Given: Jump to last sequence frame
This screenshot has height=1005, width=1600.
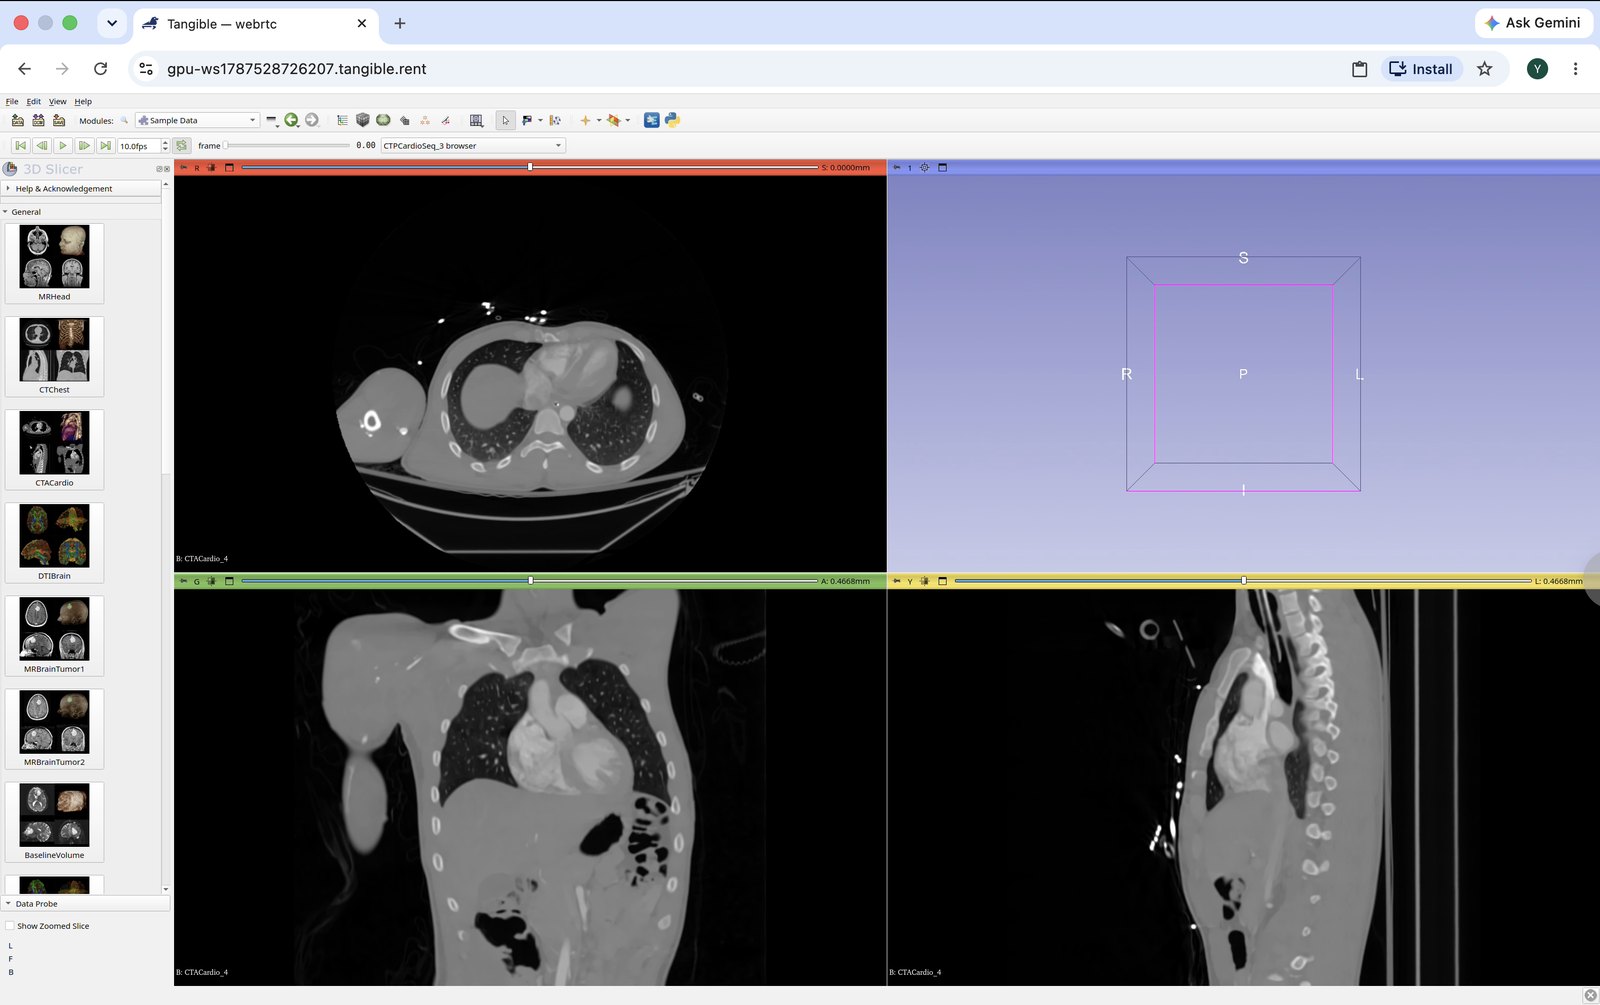Looking at the screenshot, I should click(x=105, y=145).
